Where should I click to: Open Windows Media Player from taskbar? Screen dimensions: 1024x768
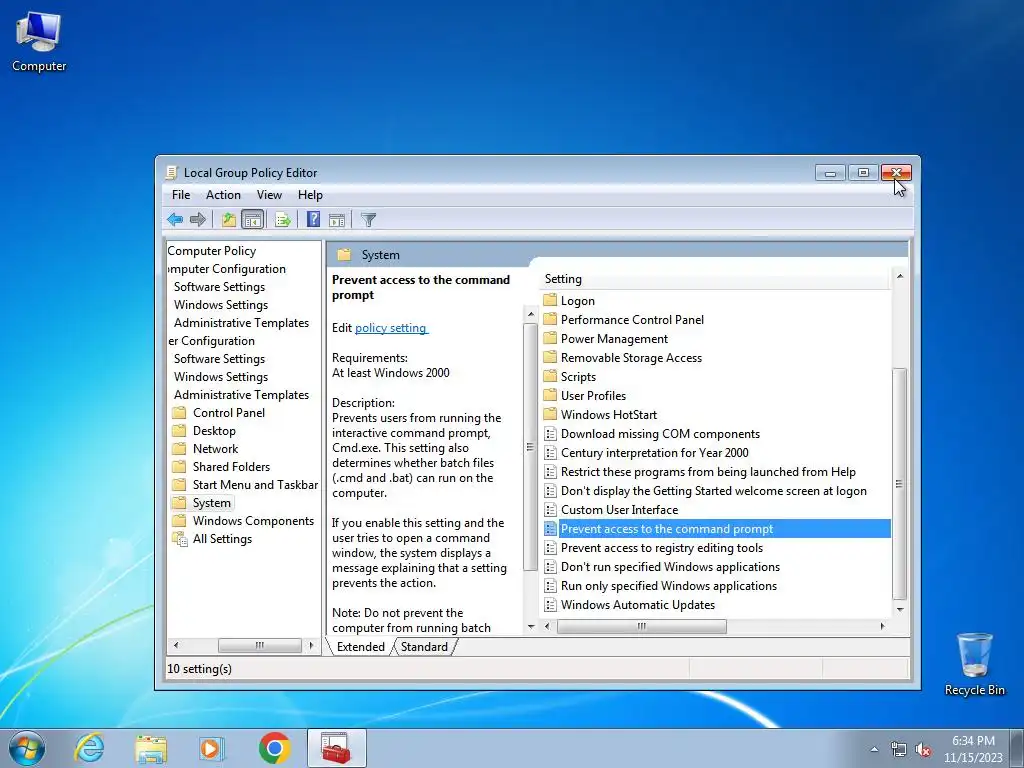click(x=211, y=749)
